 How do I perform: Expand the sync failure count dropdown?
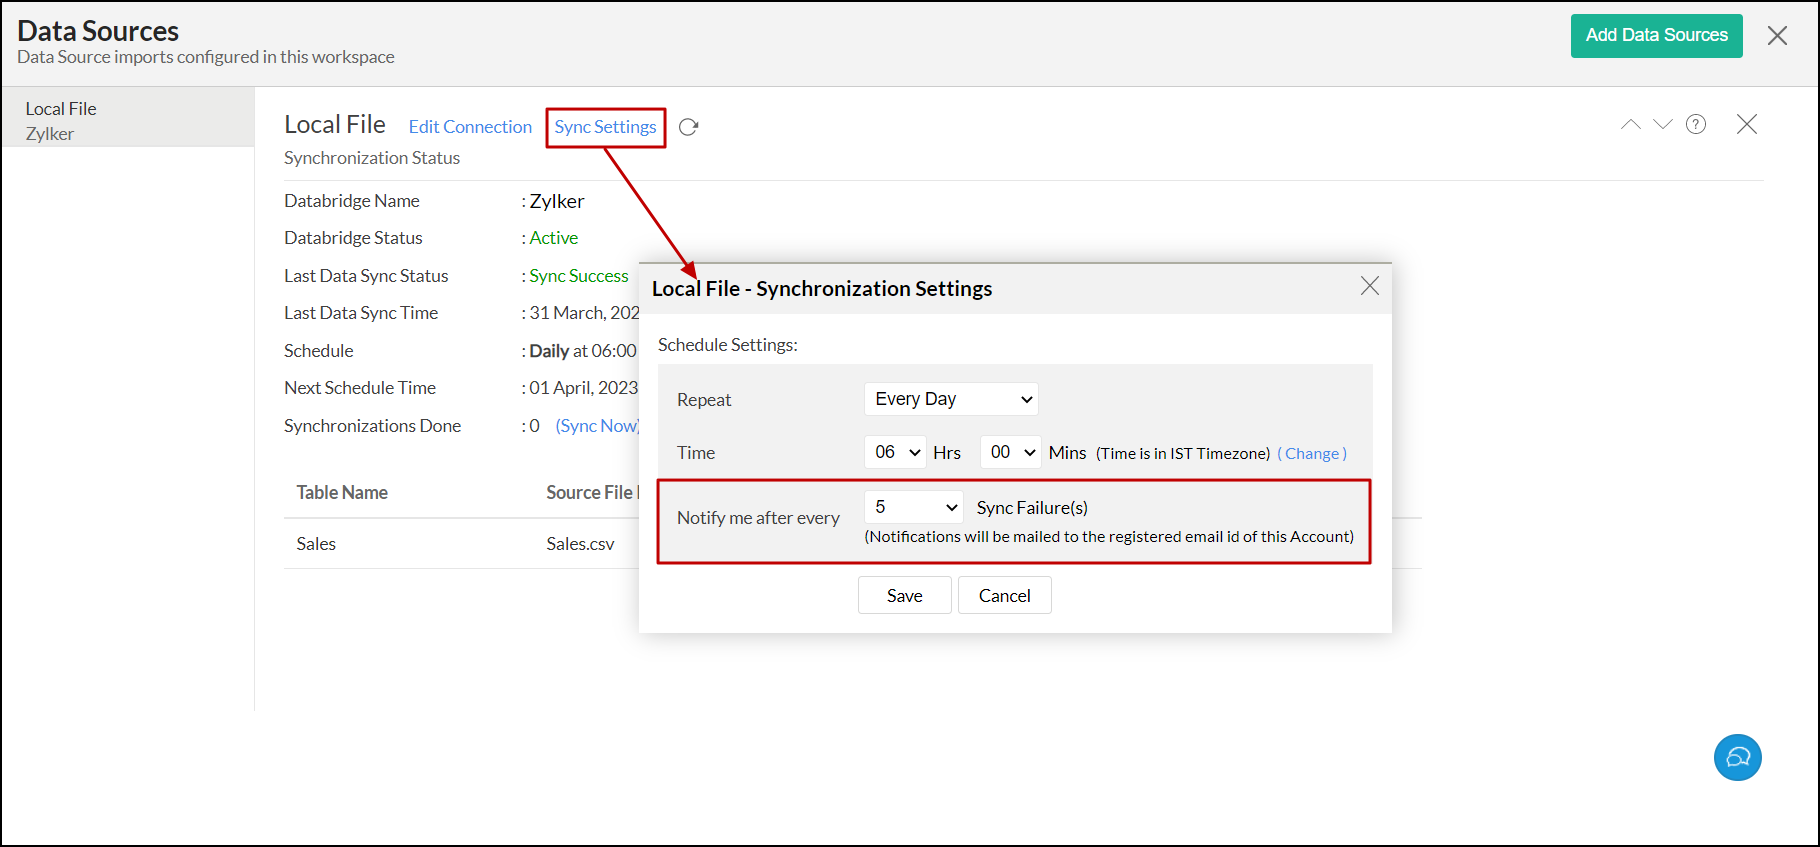point(913,507)
